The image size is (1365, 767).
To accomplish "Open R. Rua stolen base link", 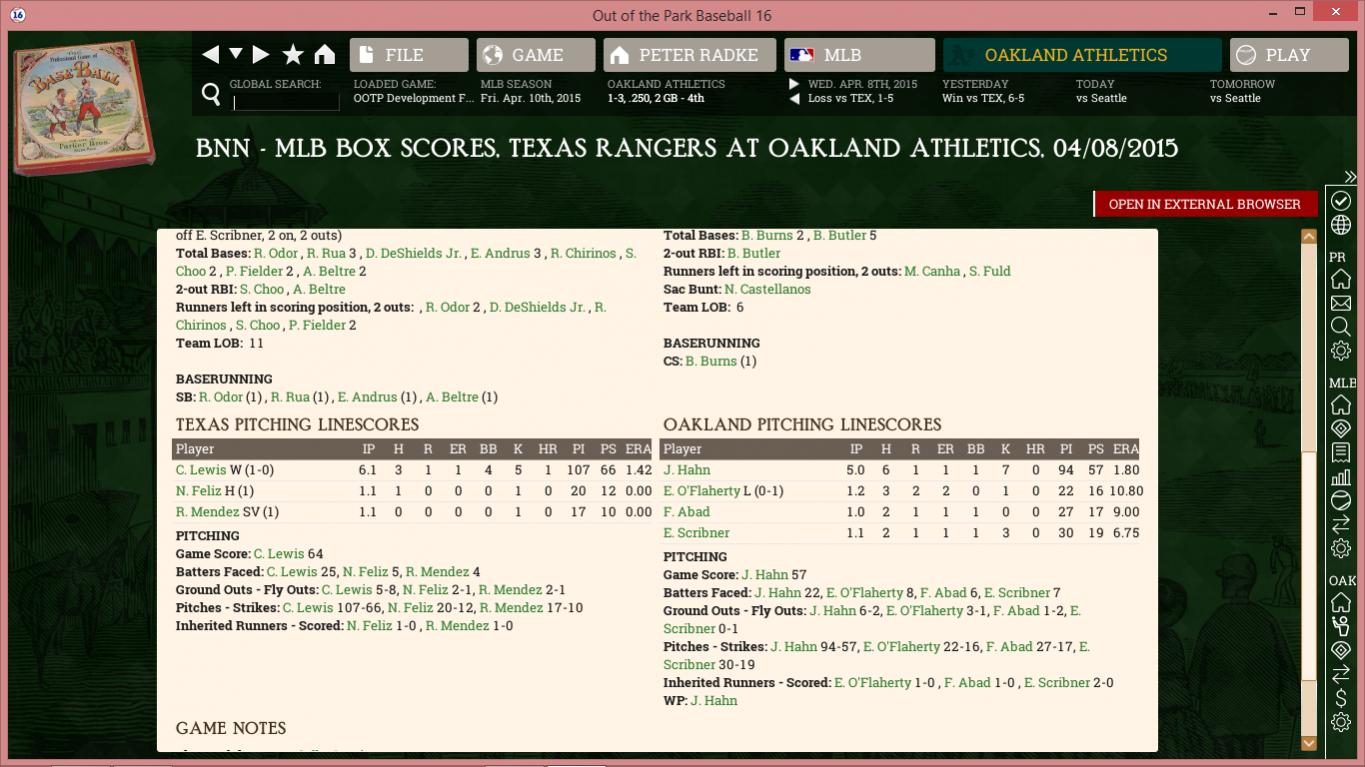I will [x=292, y=397].
